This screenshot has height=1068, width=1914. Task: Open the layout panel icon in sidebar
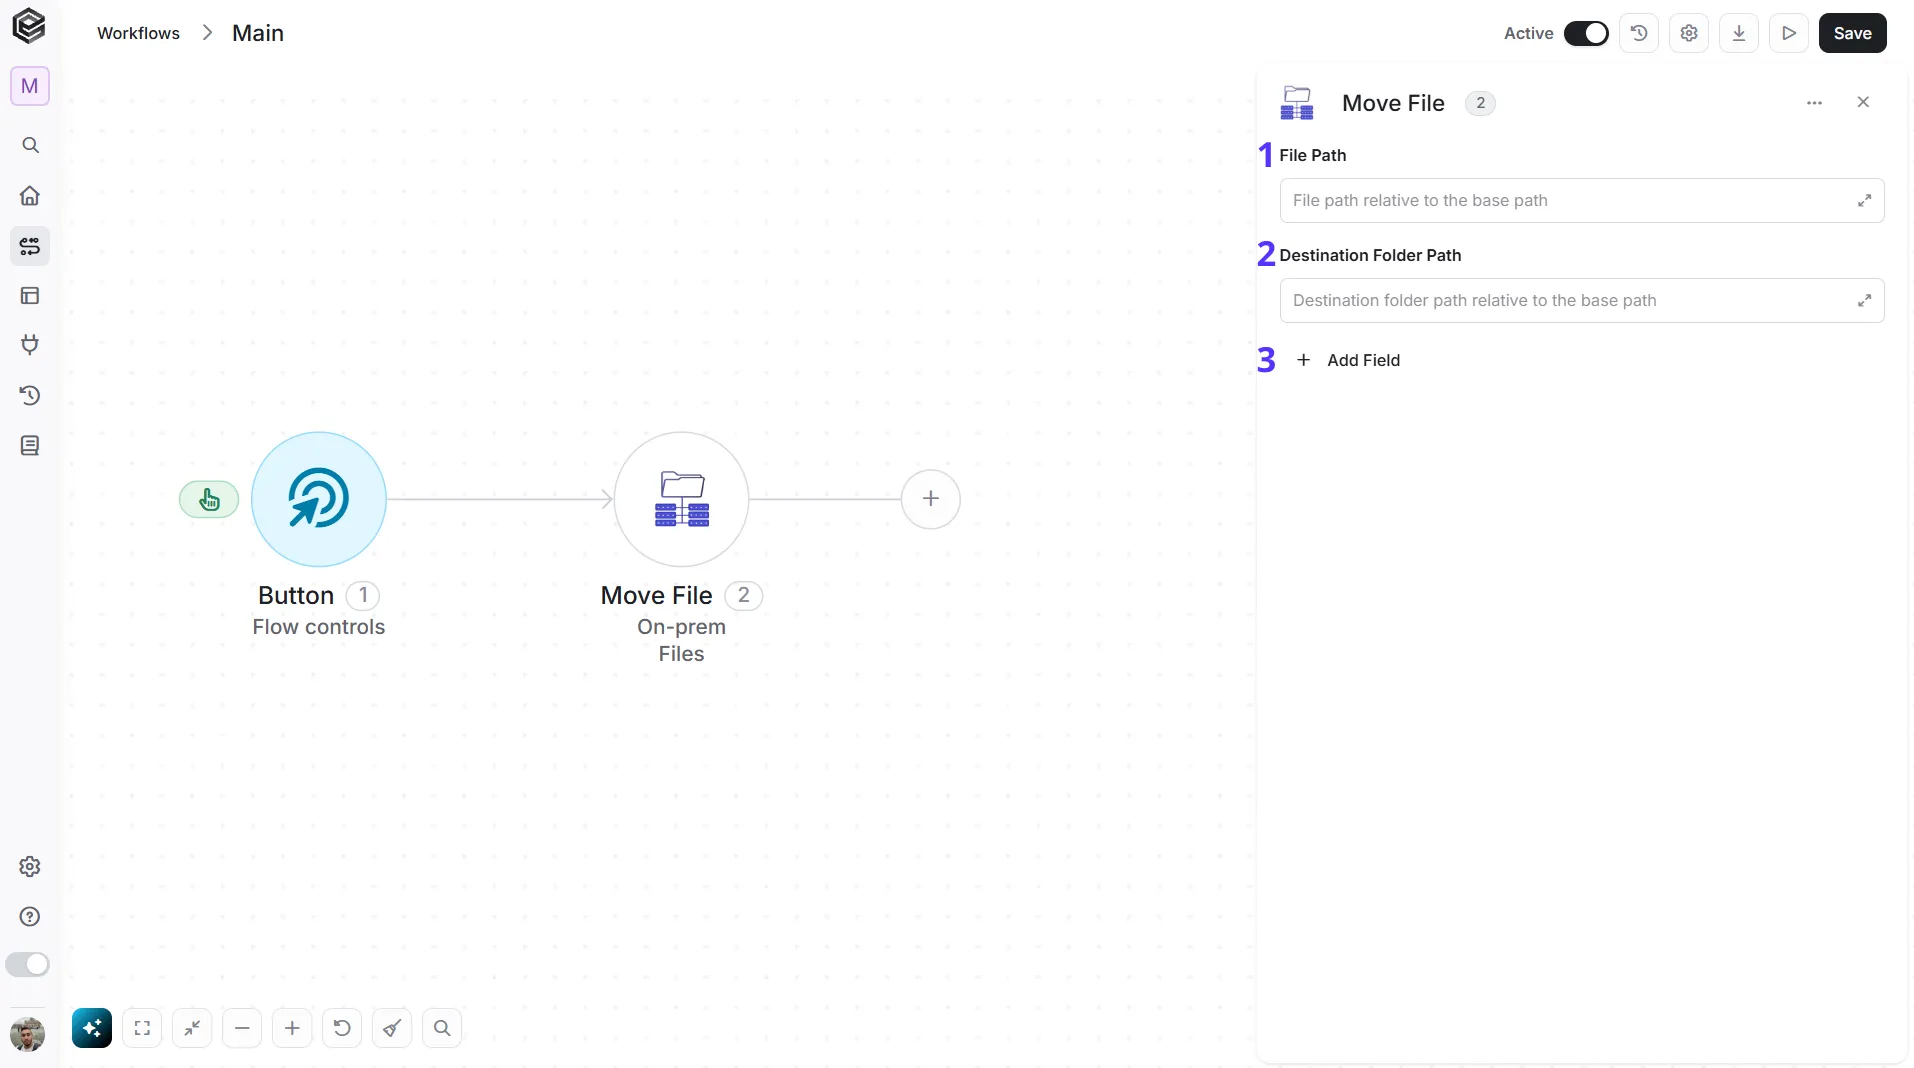pos(30,296)
